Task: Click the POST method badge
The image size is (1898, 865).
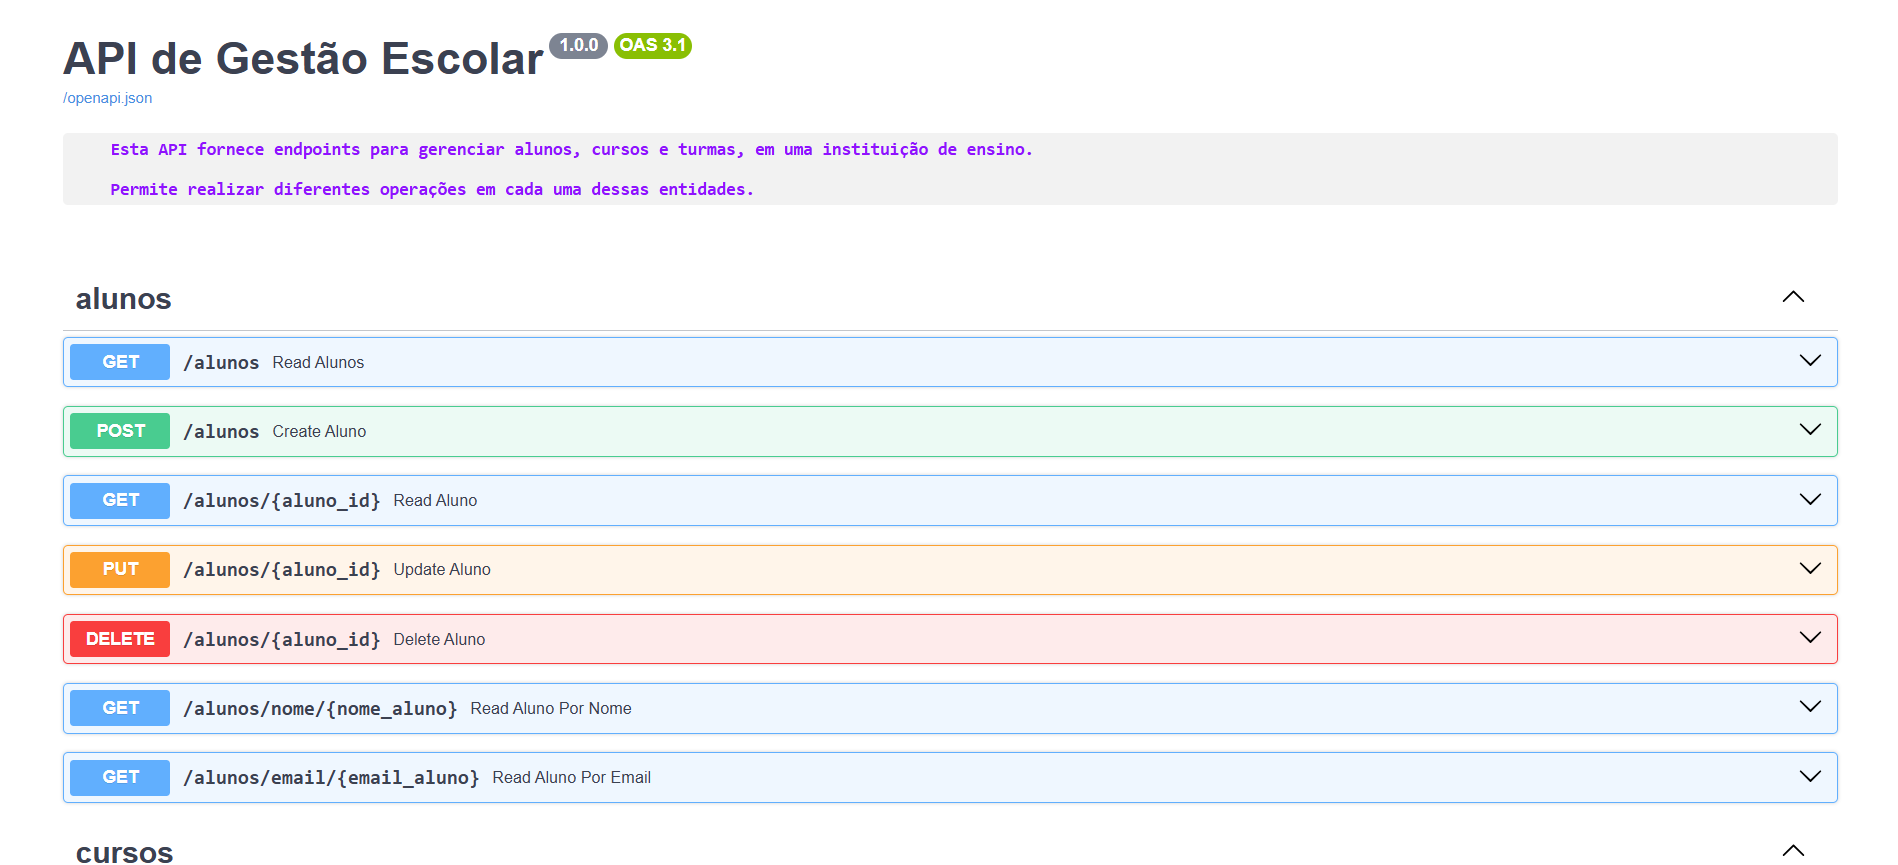Action: coord(120,431)
